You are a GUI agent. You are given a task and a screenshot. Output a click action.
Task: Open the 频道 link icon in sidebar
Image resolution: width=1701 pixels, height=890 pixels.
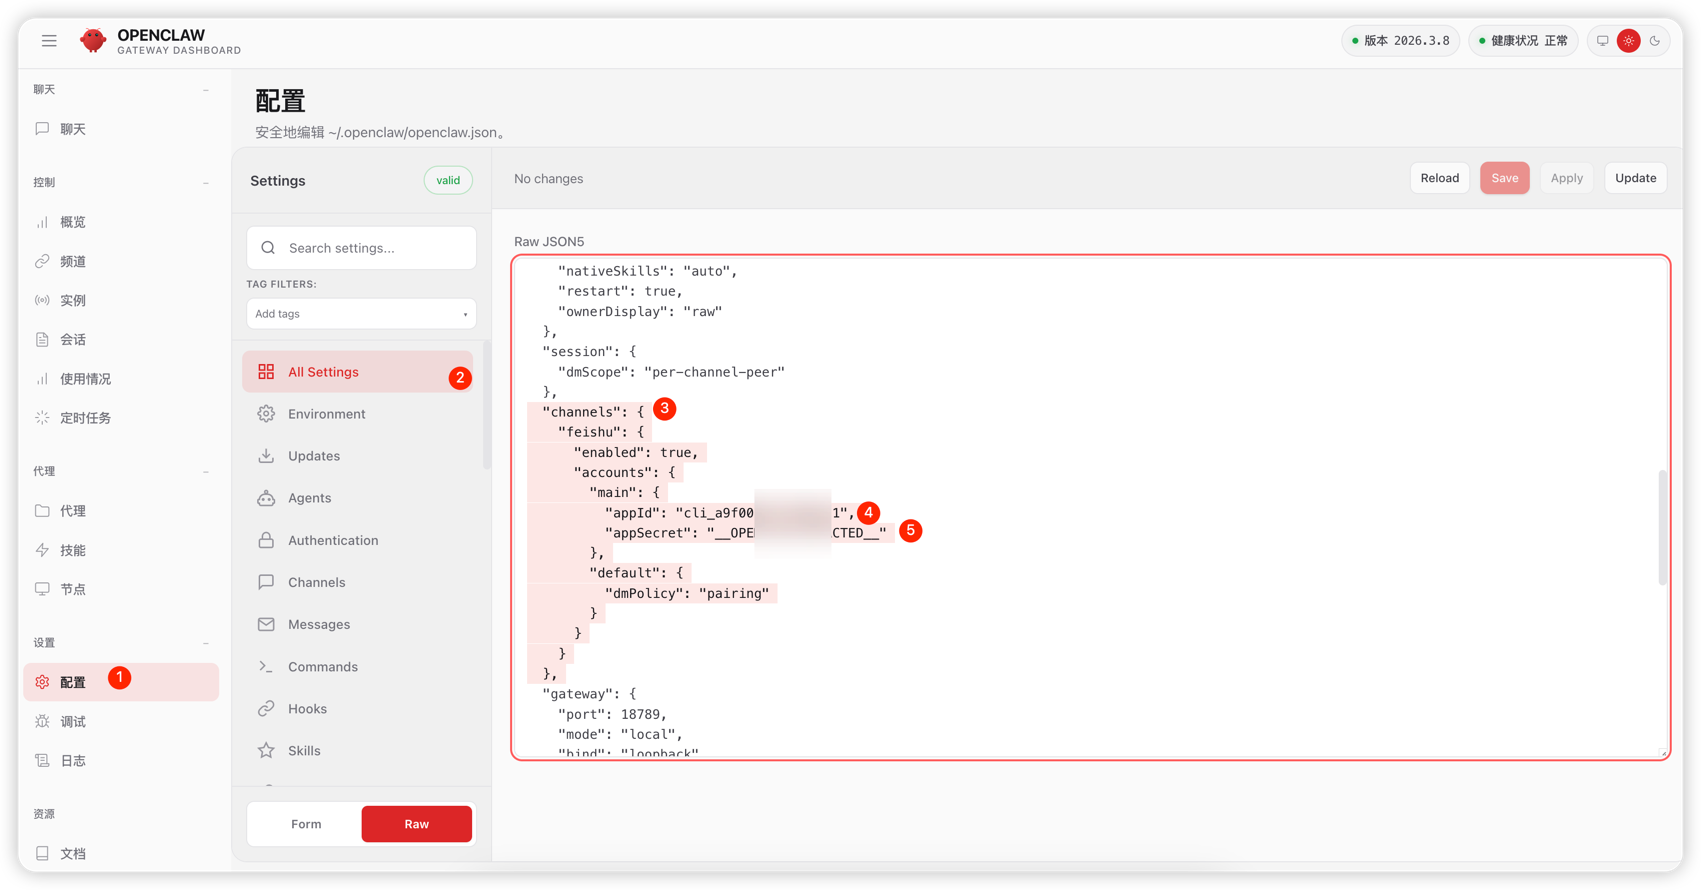(42, 261)
